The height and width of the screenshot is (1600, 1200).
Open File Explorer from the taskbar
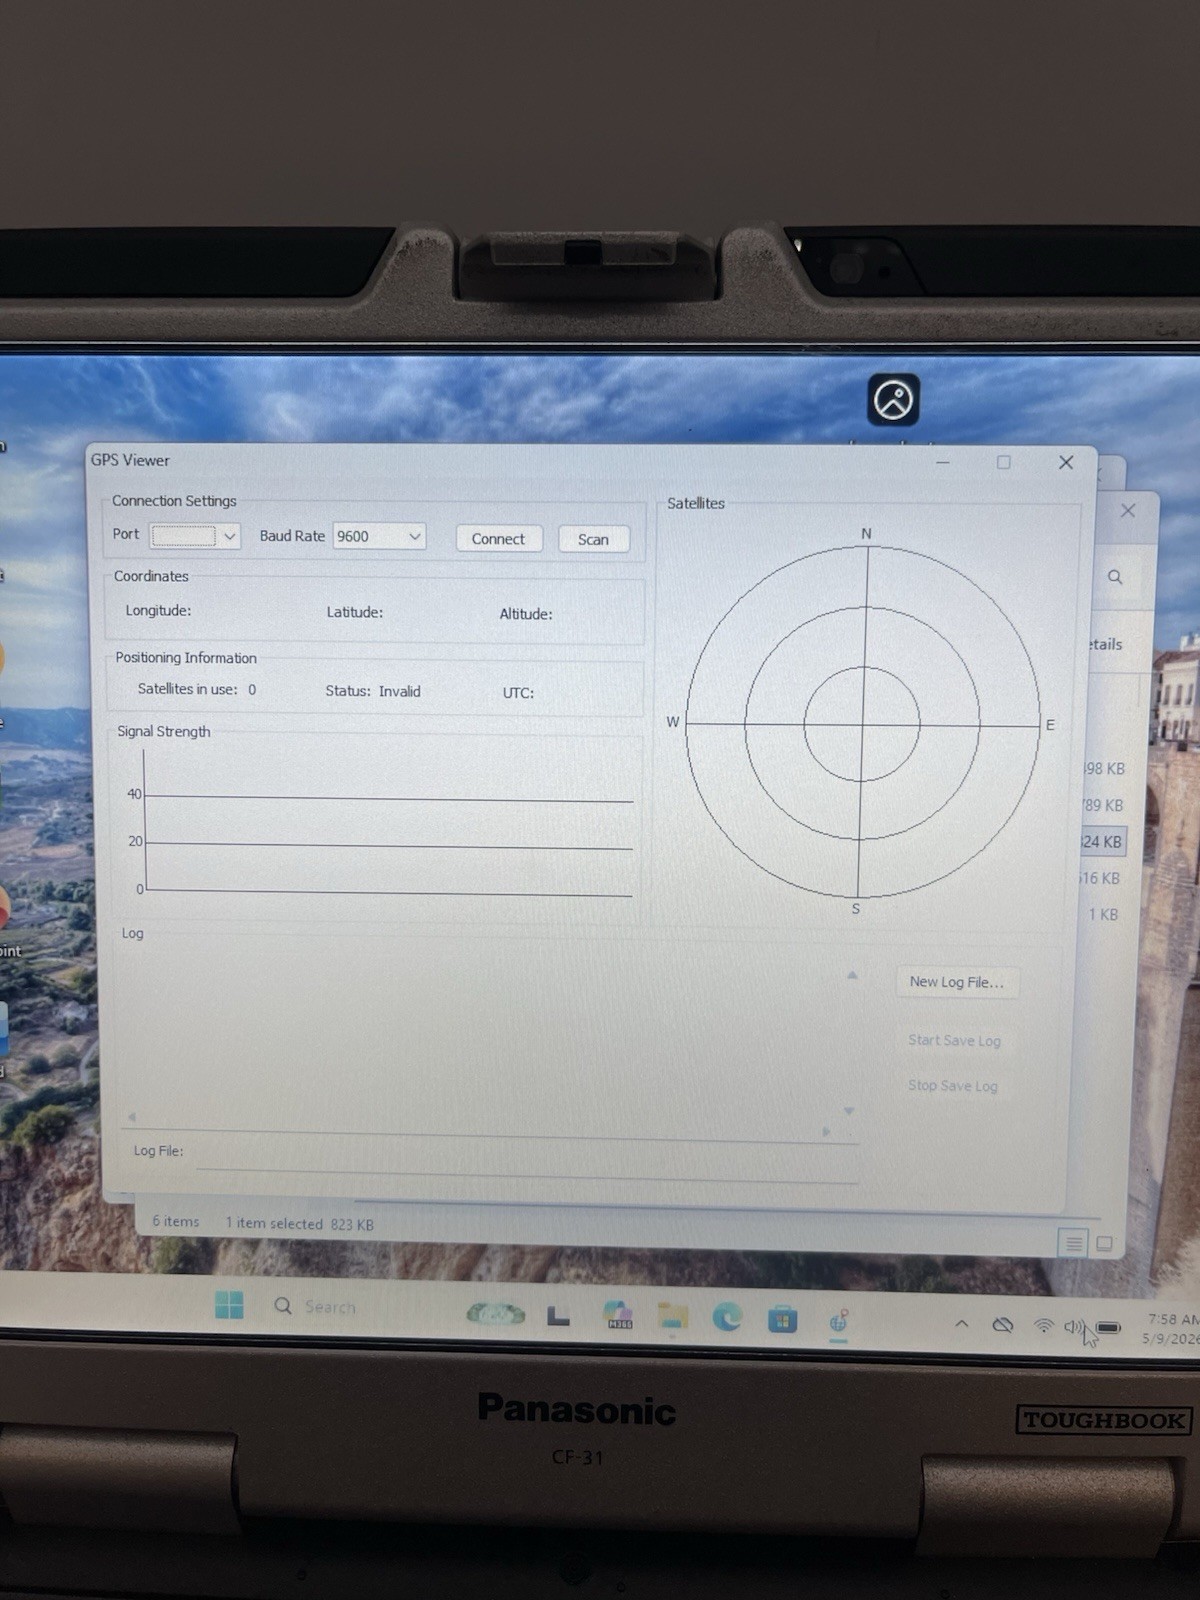pyautogui.click(x=673, y=1318)
